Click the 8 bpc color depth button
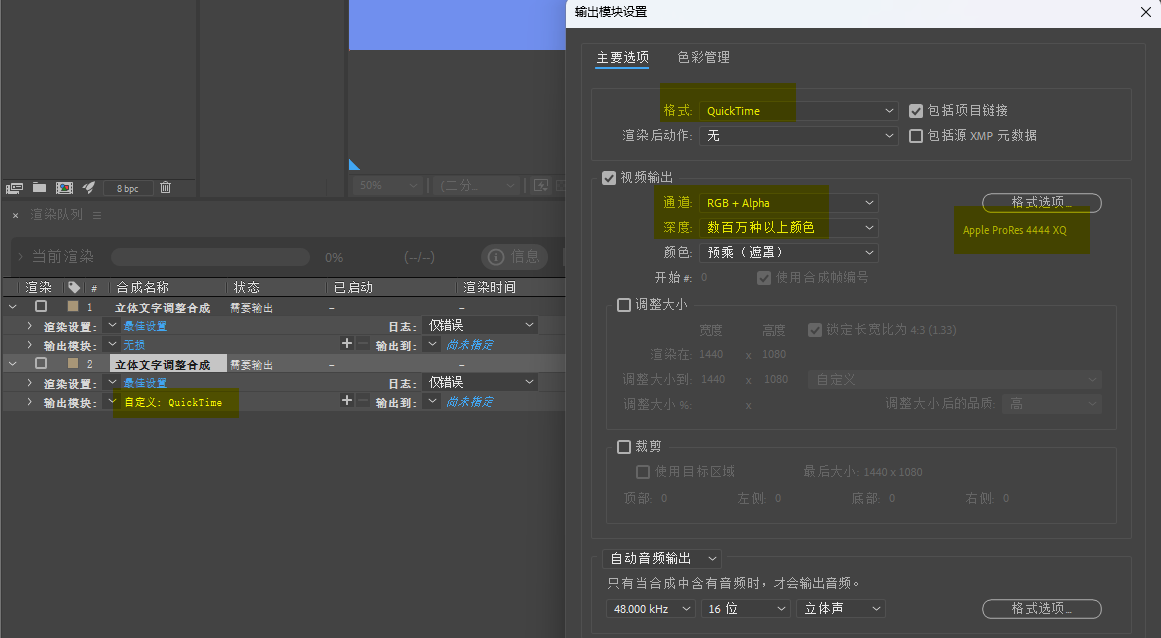Image resolution: width=1161 pixels, height=638 pixels. click(127, 189)
